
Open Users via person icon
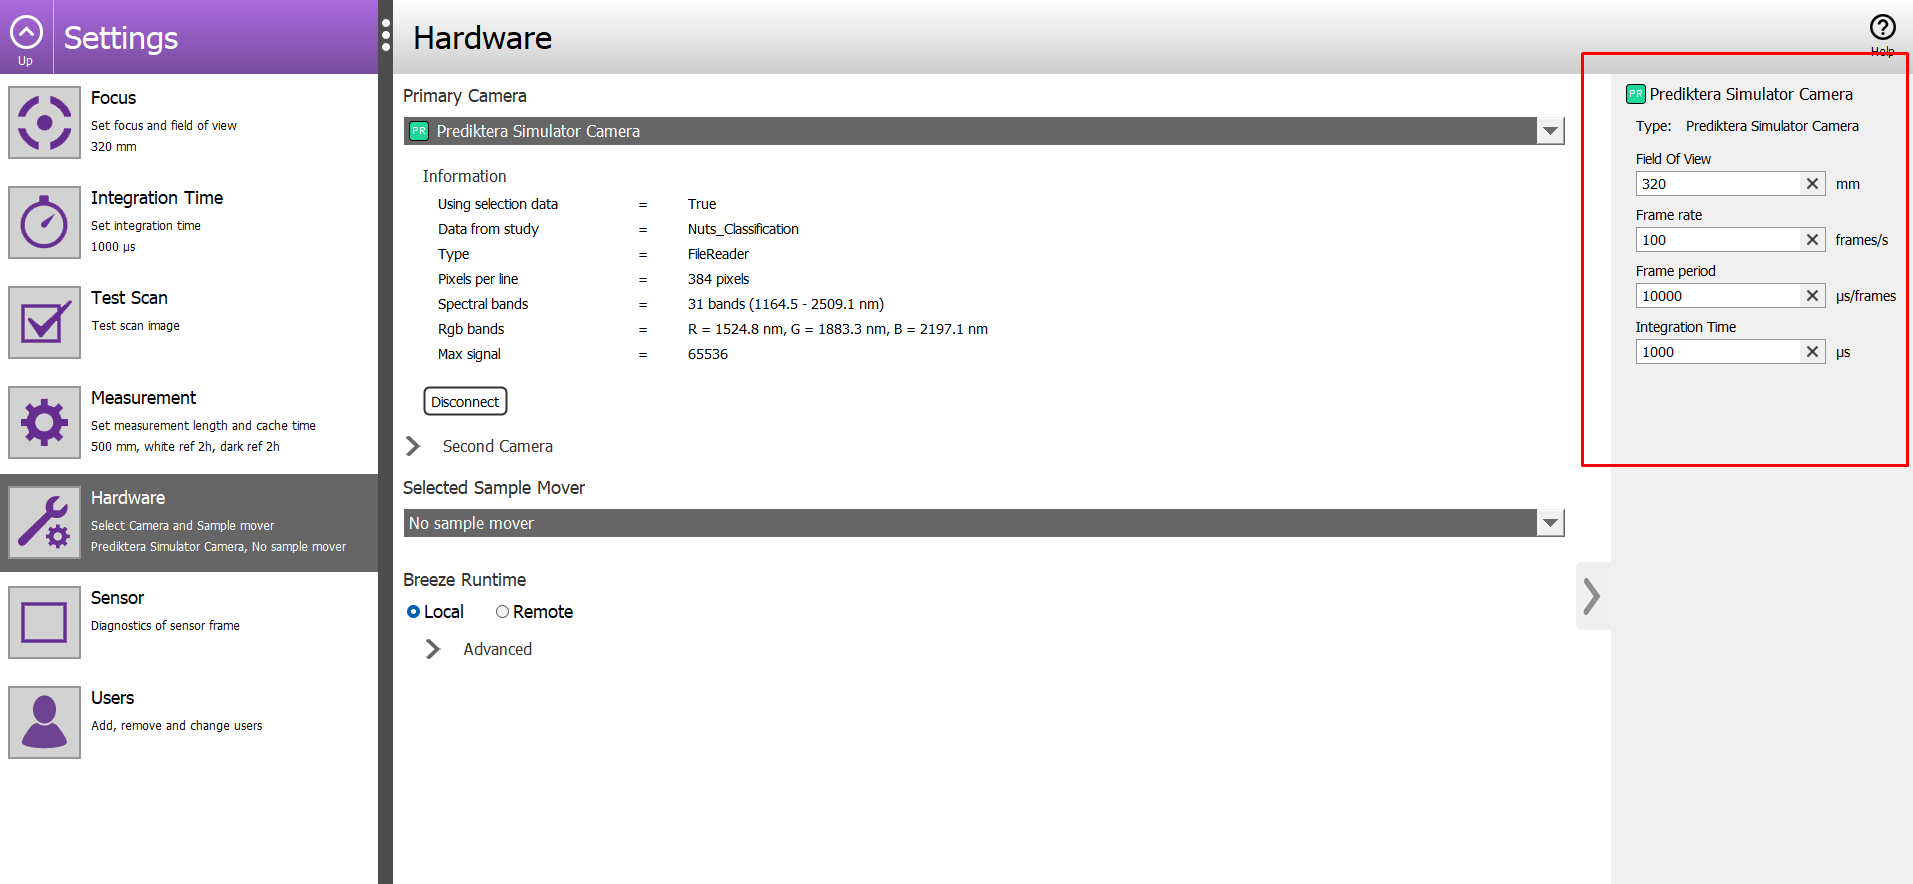44,722
